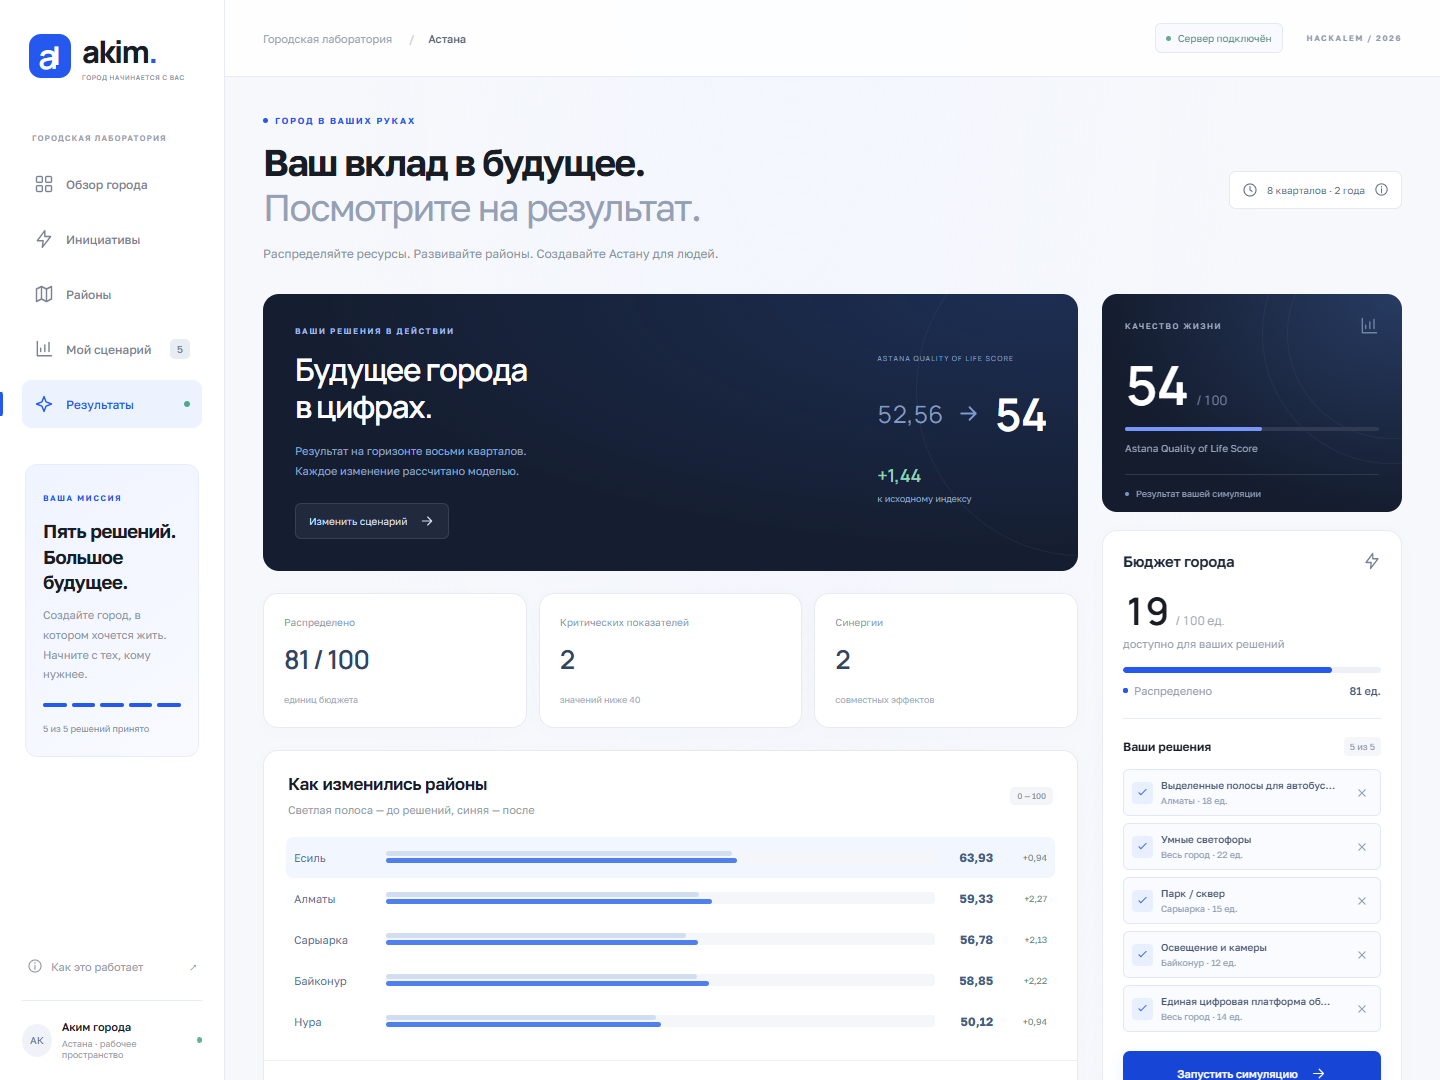Remove the Умные светофоры decision
Image resolution: width=1440 pixels, height=1080 pixels.
click(1362, 847)
